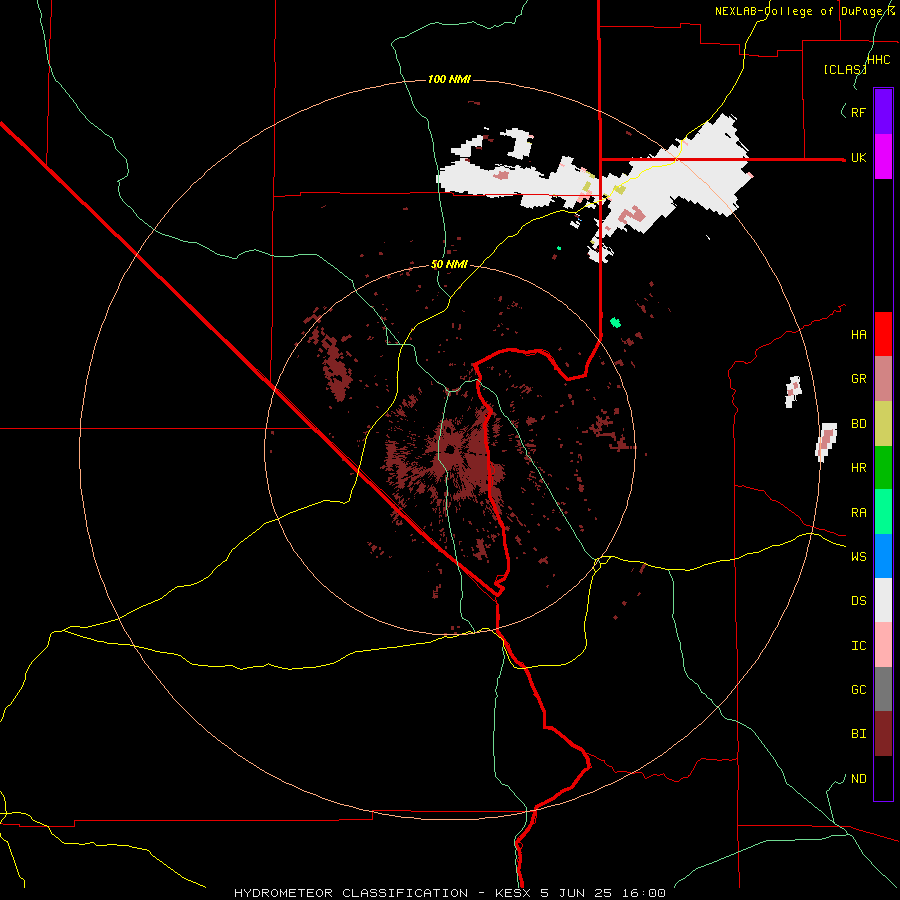Click the NEXLAB-College of DuPage credit text

coord(805,11)
